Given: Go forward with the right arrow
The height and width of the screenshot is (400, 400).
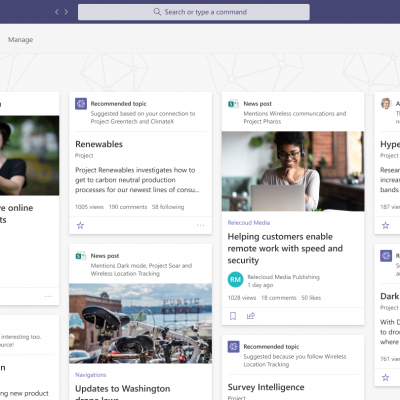Looking at the screenshot, I should (x=66, y=12).
